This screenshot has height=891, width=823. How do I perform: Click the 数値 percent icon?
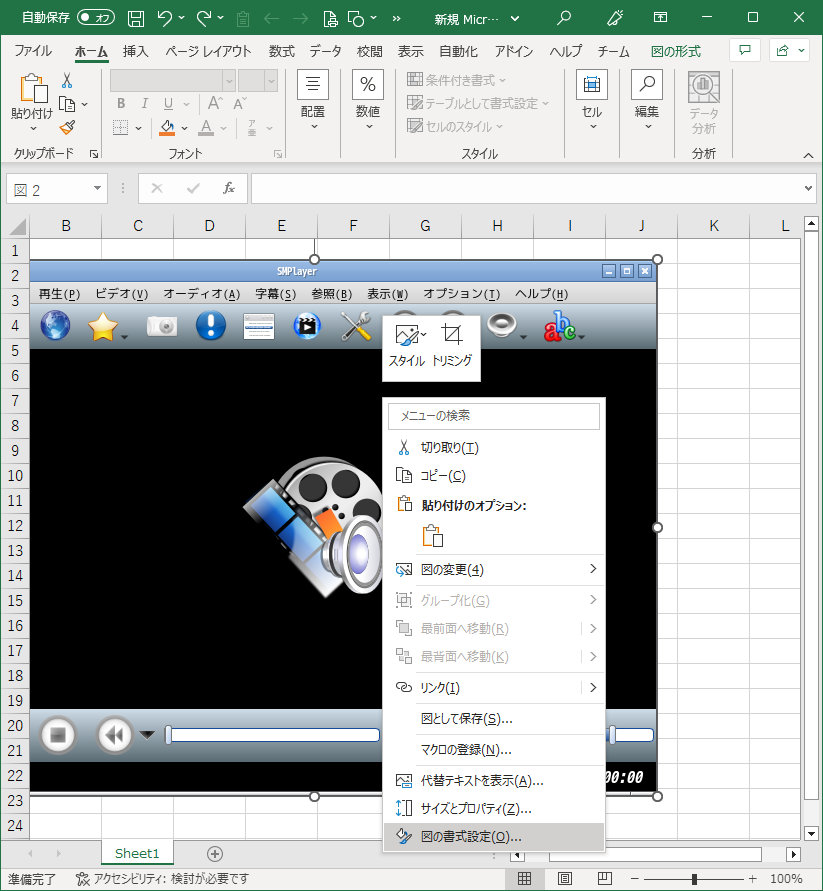368,85
